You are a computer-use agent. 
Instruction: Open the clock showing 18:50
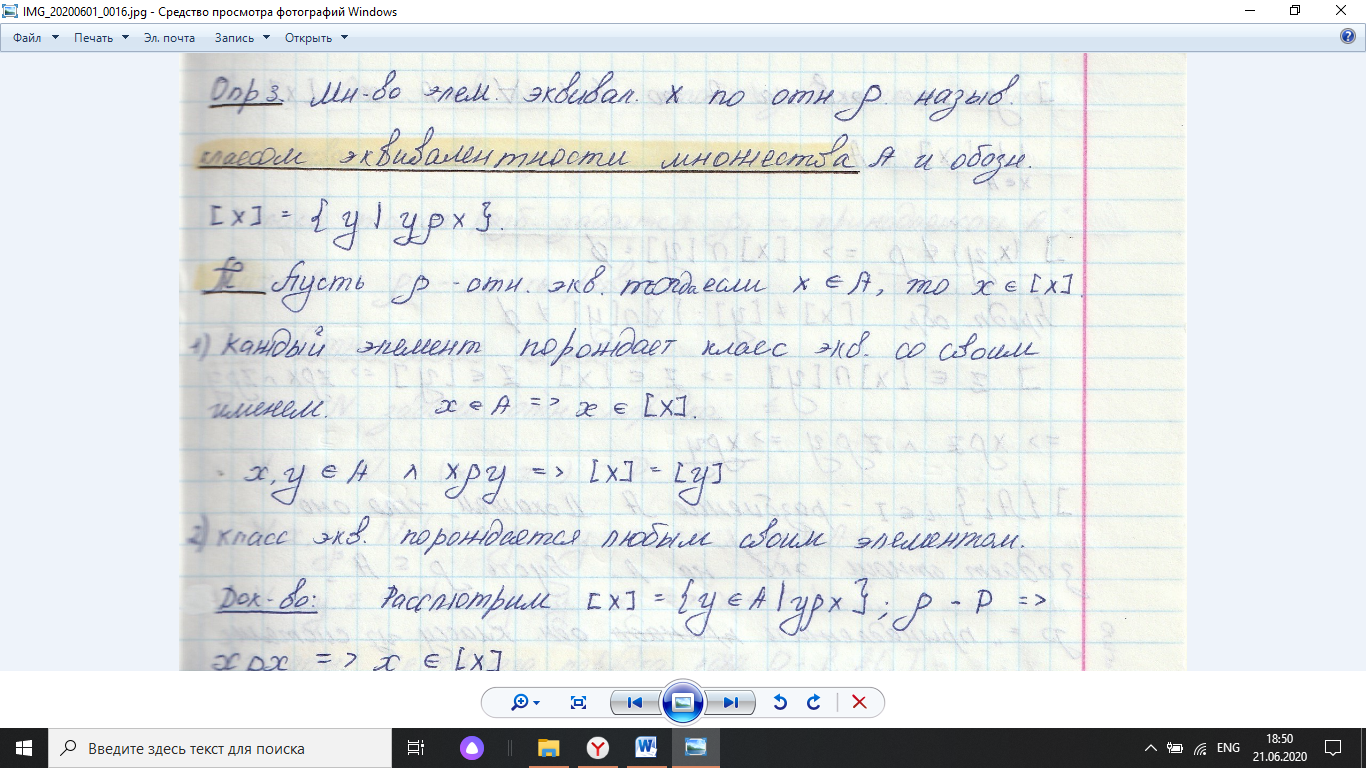(1279, 748)
